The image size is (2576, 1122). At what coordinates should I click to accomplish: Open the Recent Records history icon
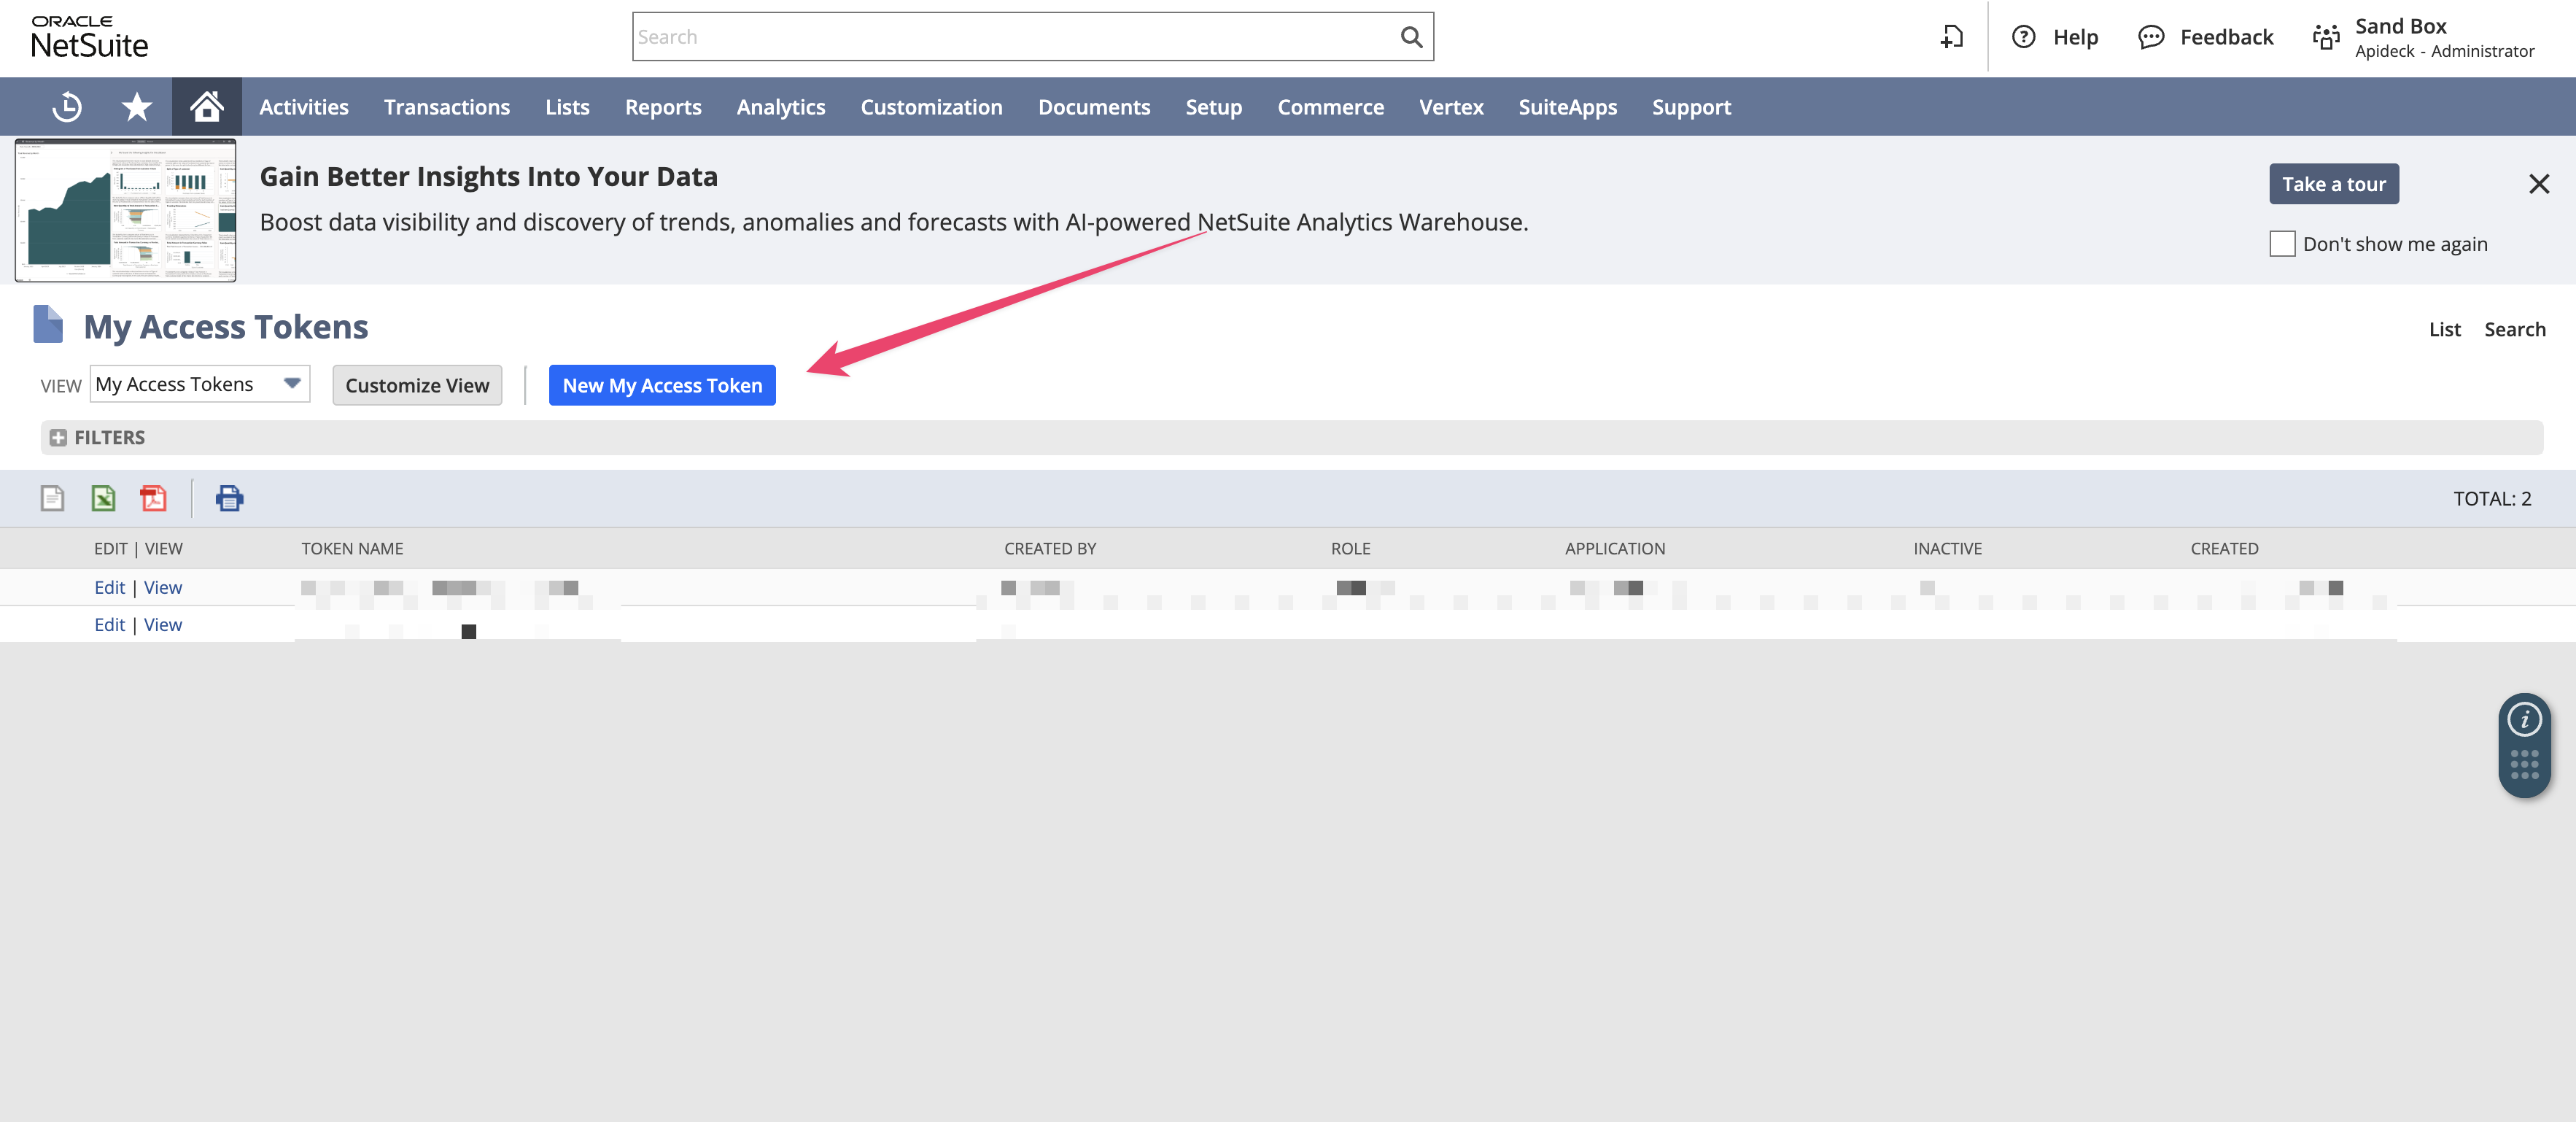tap(67, 106)
